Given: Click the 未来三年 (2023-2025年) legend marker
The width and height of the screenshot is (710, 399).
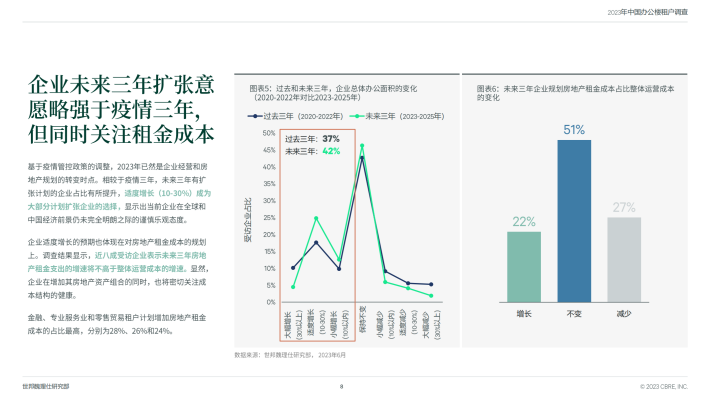Looking at the screenshot, I should tap(357, 116).
